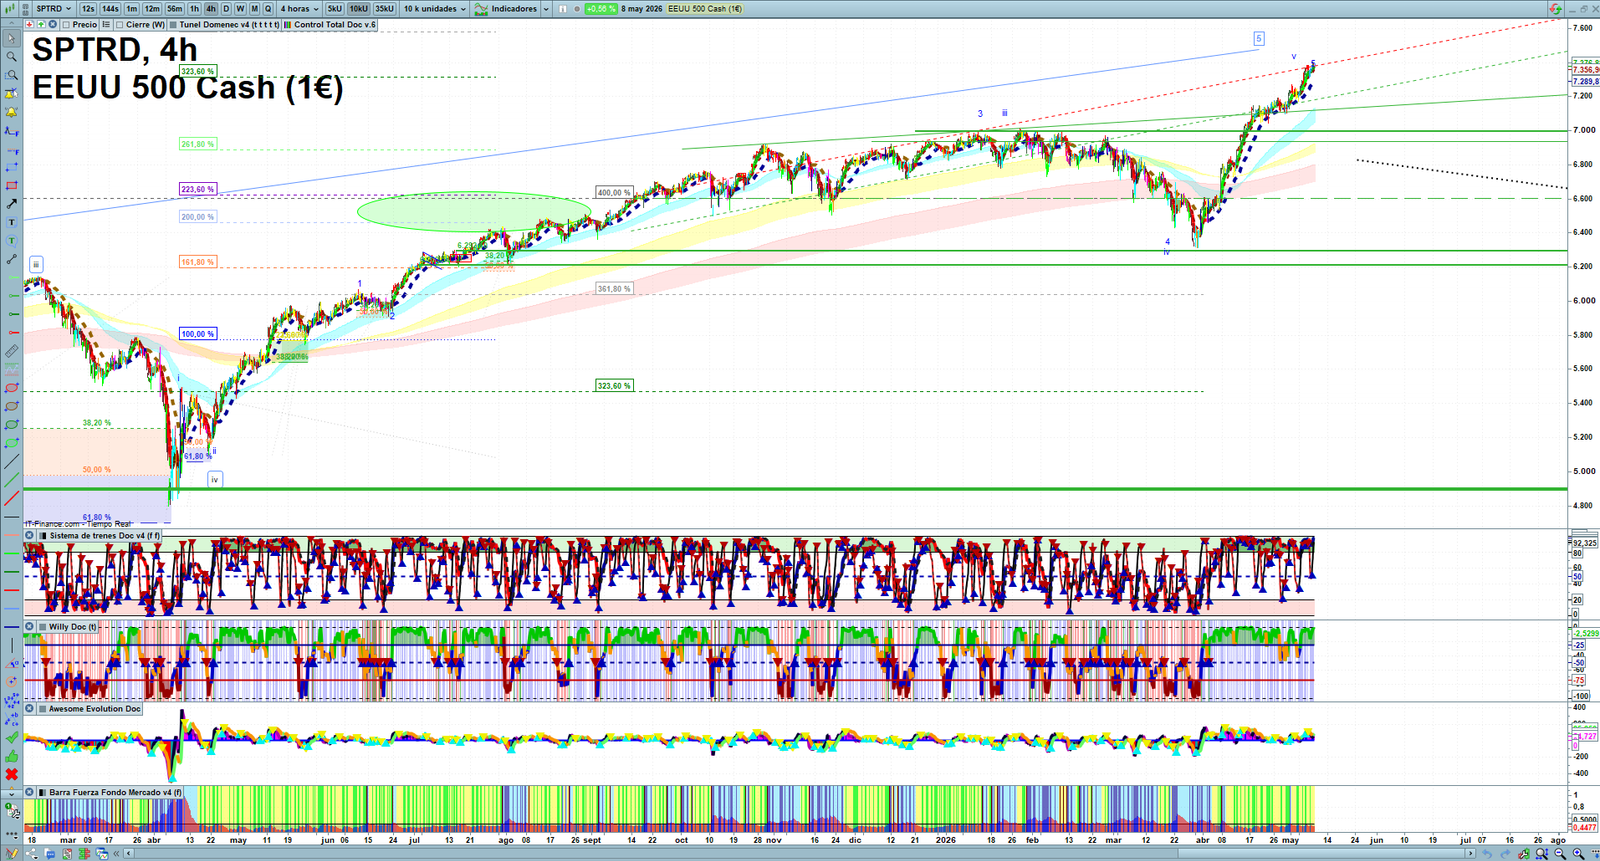Click the zoom-out magnifier in bottom bar
The width and height of the screenshot is (1600, 861).
coord(1560,853)
